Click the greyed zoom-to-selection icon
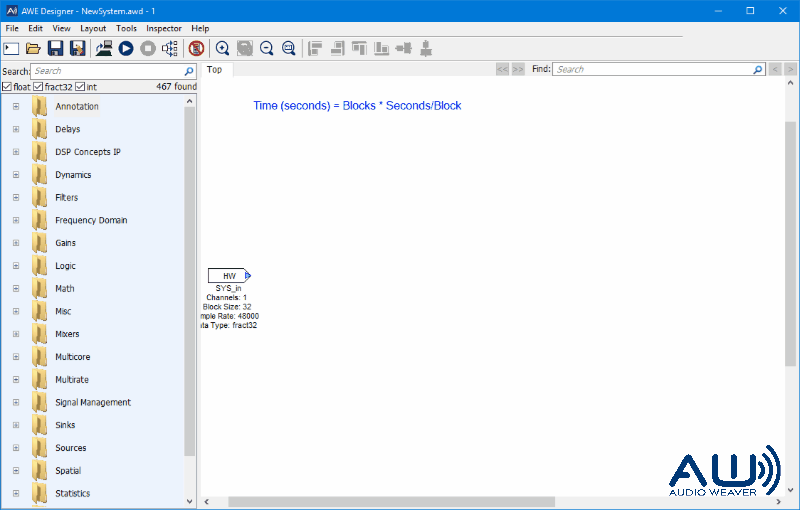Screen dimensions: 800x510 (245, 48)
